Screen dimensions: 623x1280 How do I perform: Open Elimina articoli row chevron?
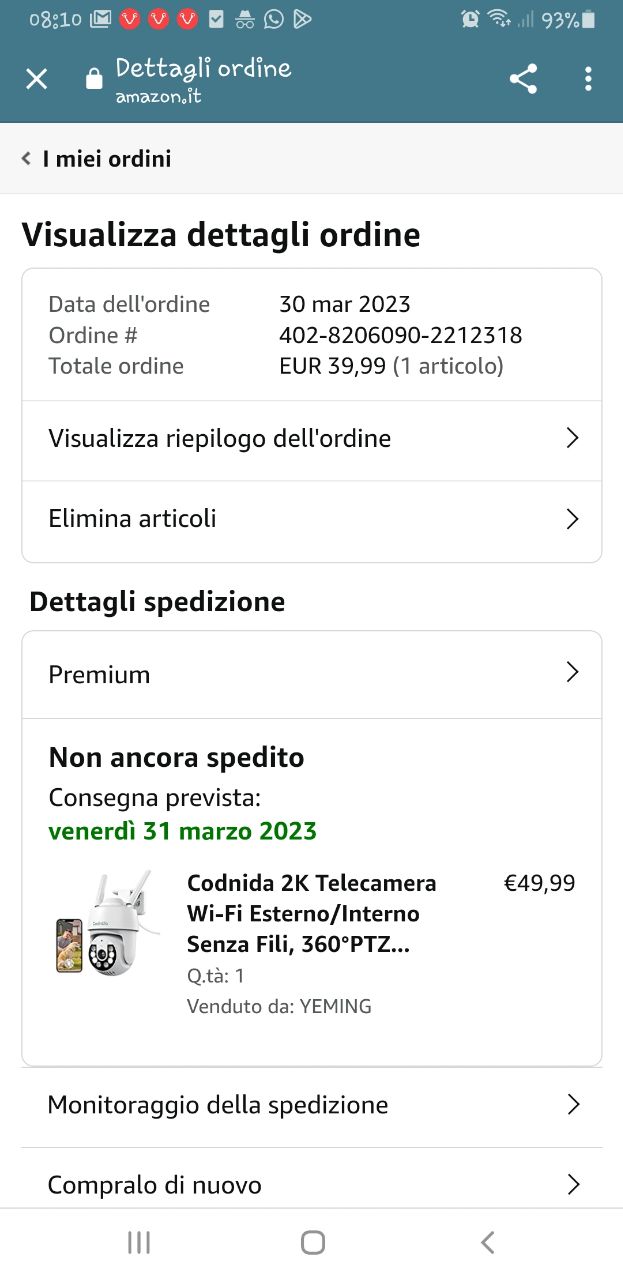click(572, 519)
